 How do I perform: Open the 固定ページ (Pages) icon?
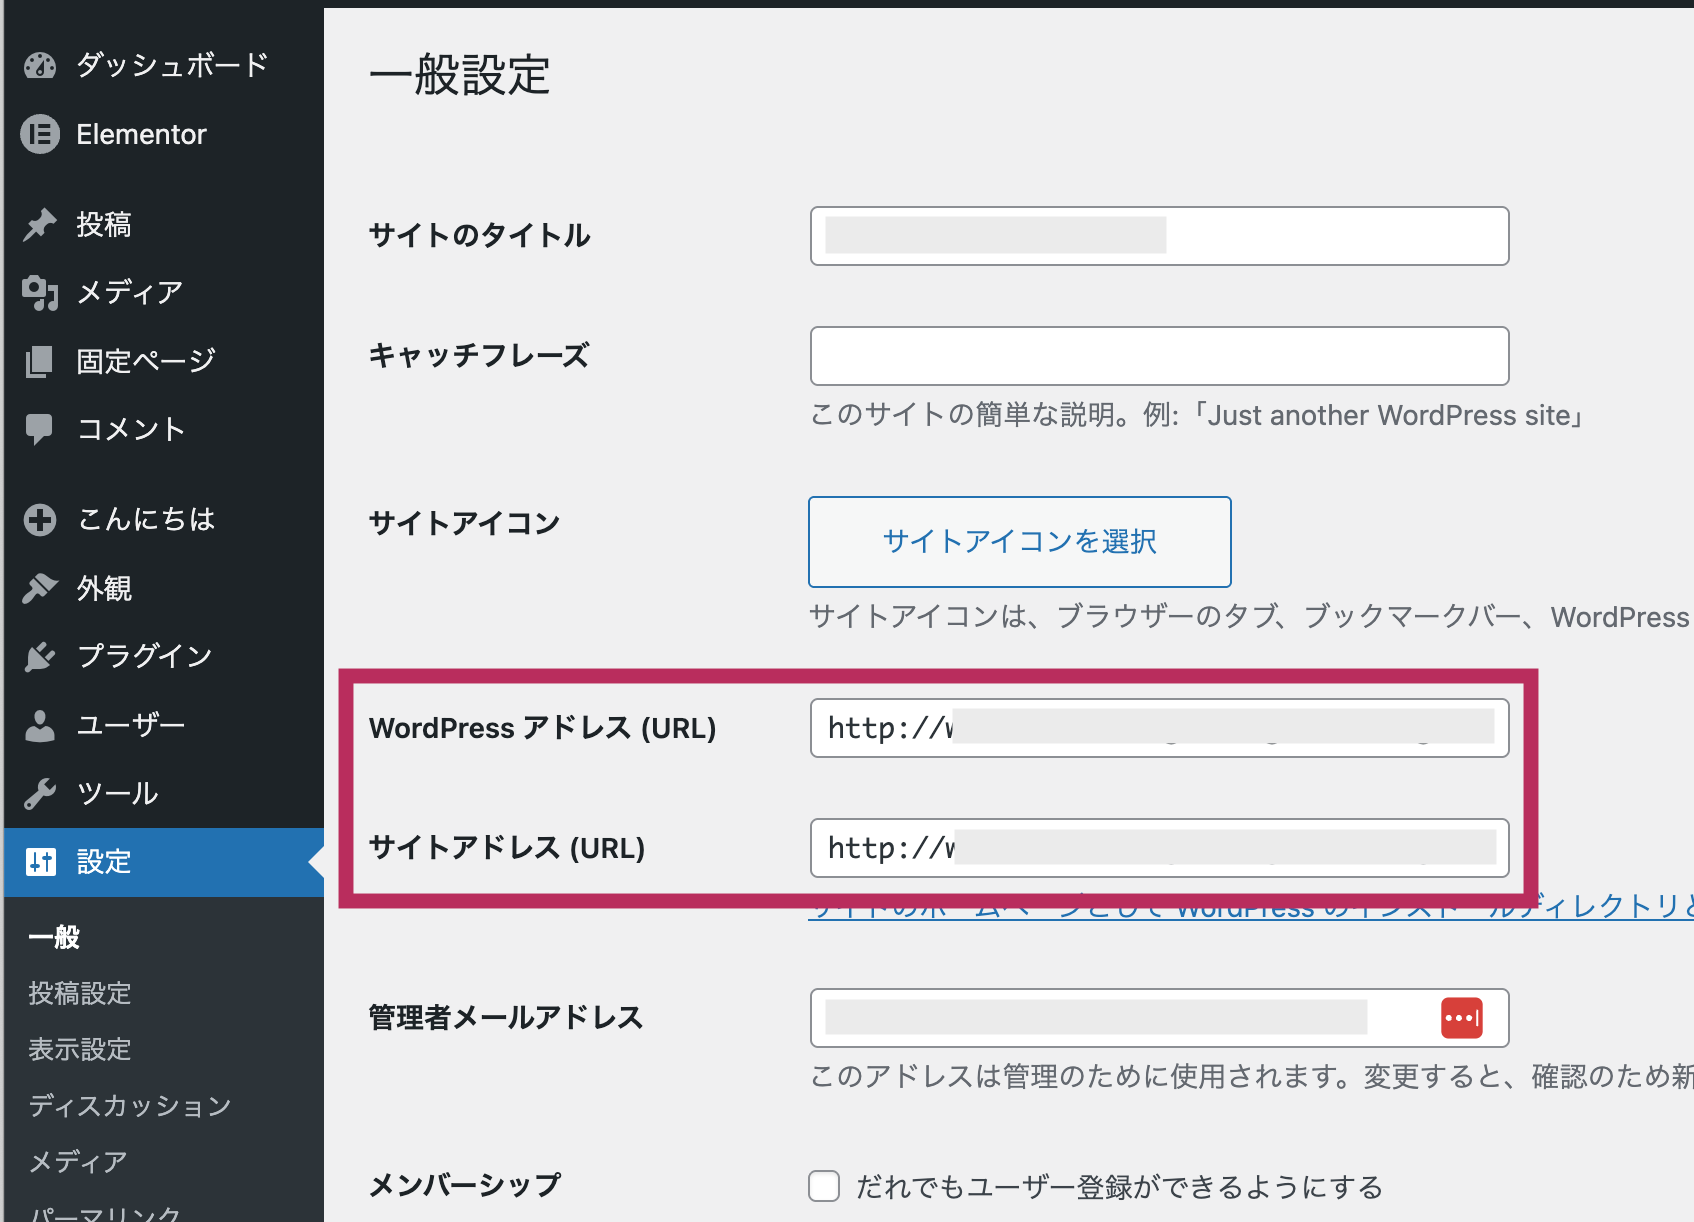tap(39, 360)
